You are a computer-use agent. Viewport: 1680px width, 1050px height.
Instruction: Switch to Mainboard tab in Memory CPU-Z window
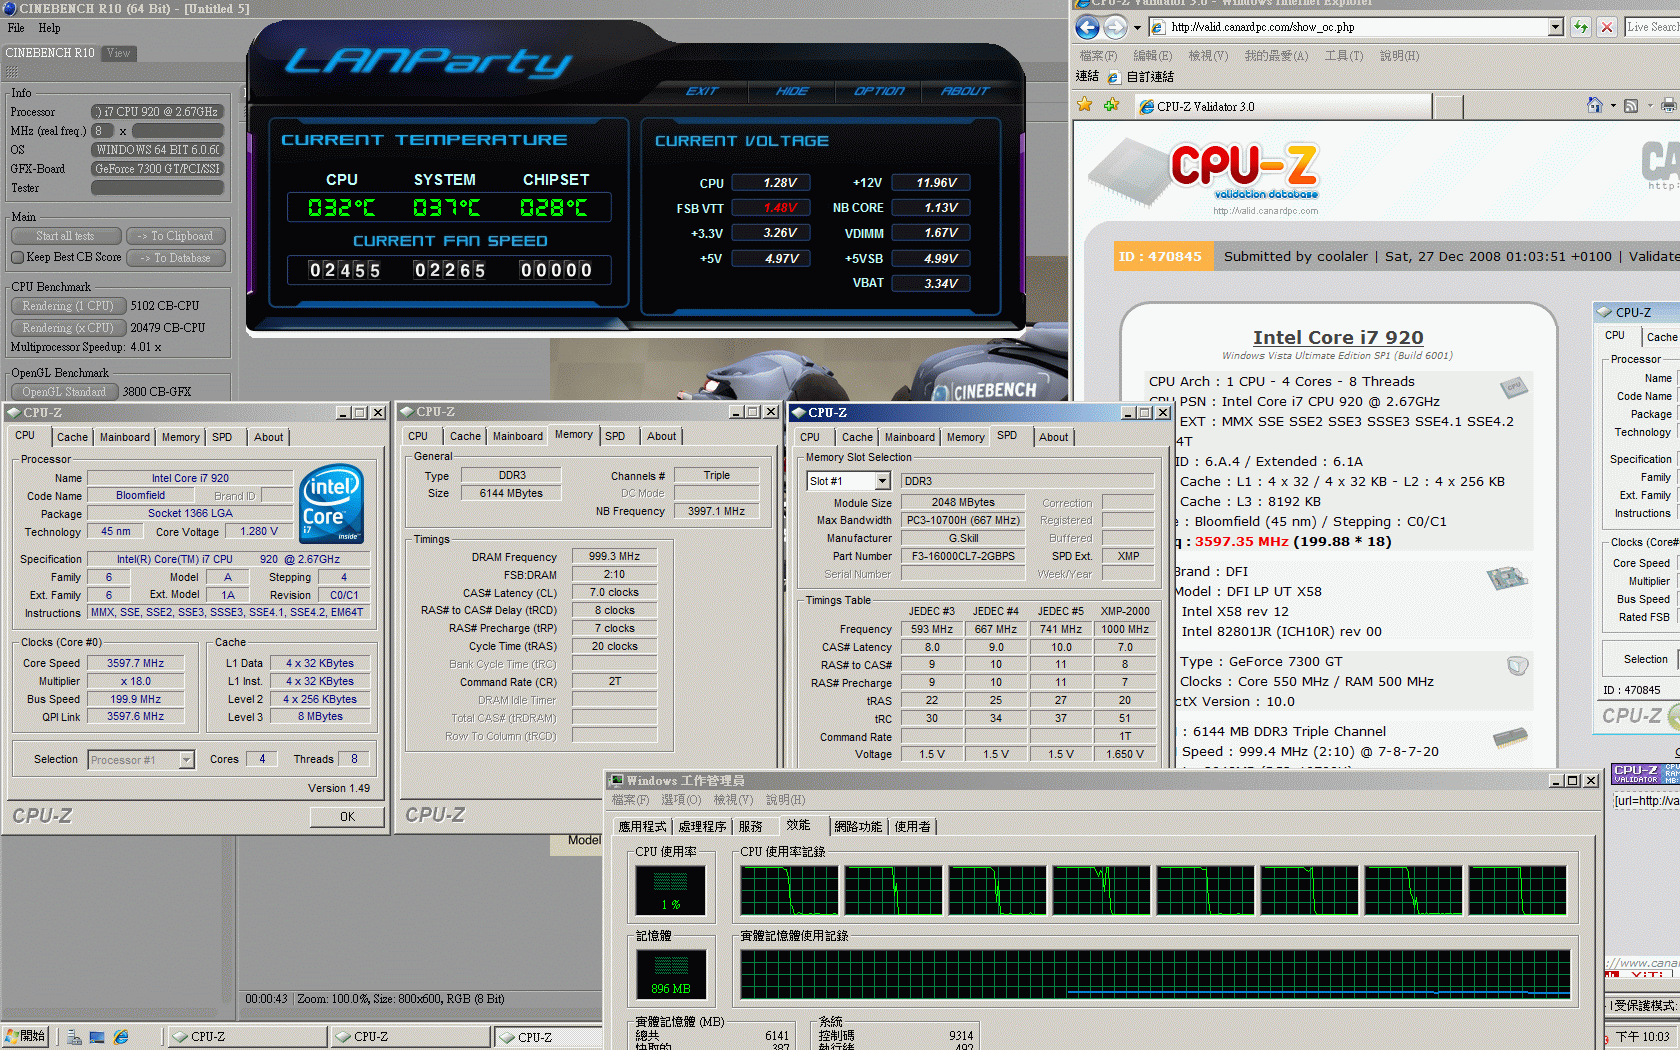pyautogui.click(x=517, y=436)
